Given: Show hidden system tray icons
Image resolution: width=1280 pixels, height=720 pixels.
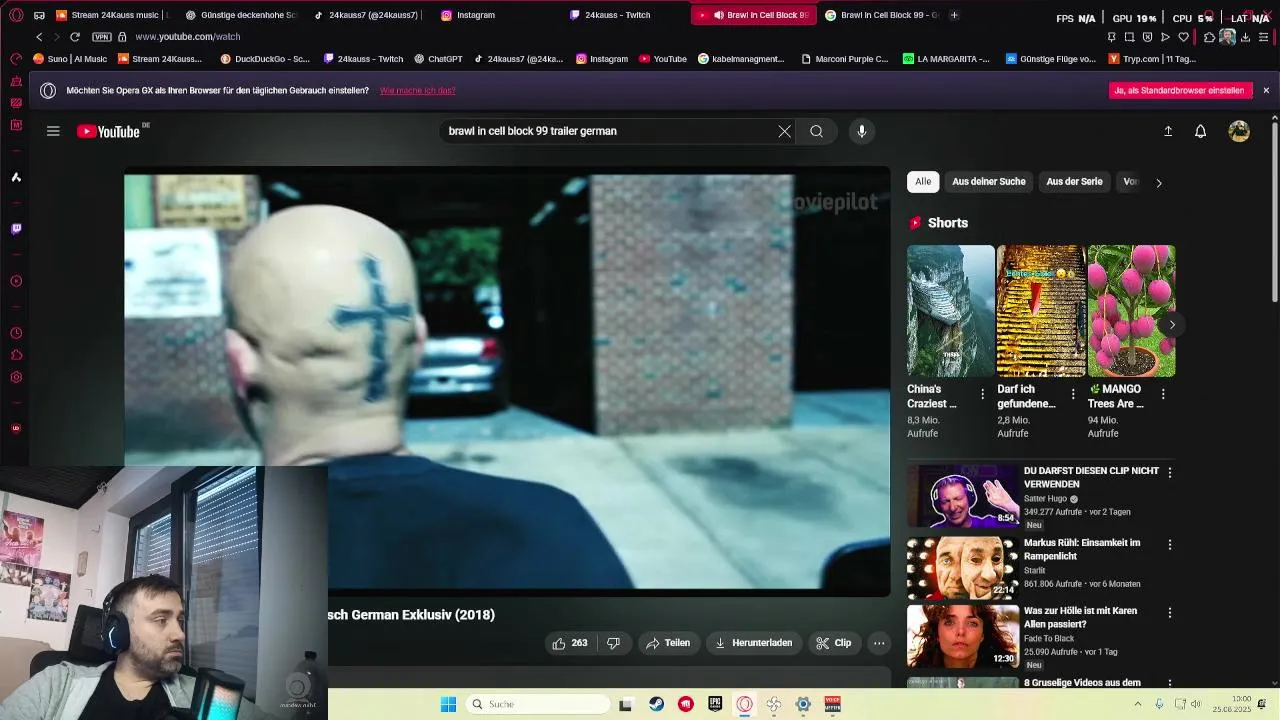Looking at the screenshot, I should 1138,704.
